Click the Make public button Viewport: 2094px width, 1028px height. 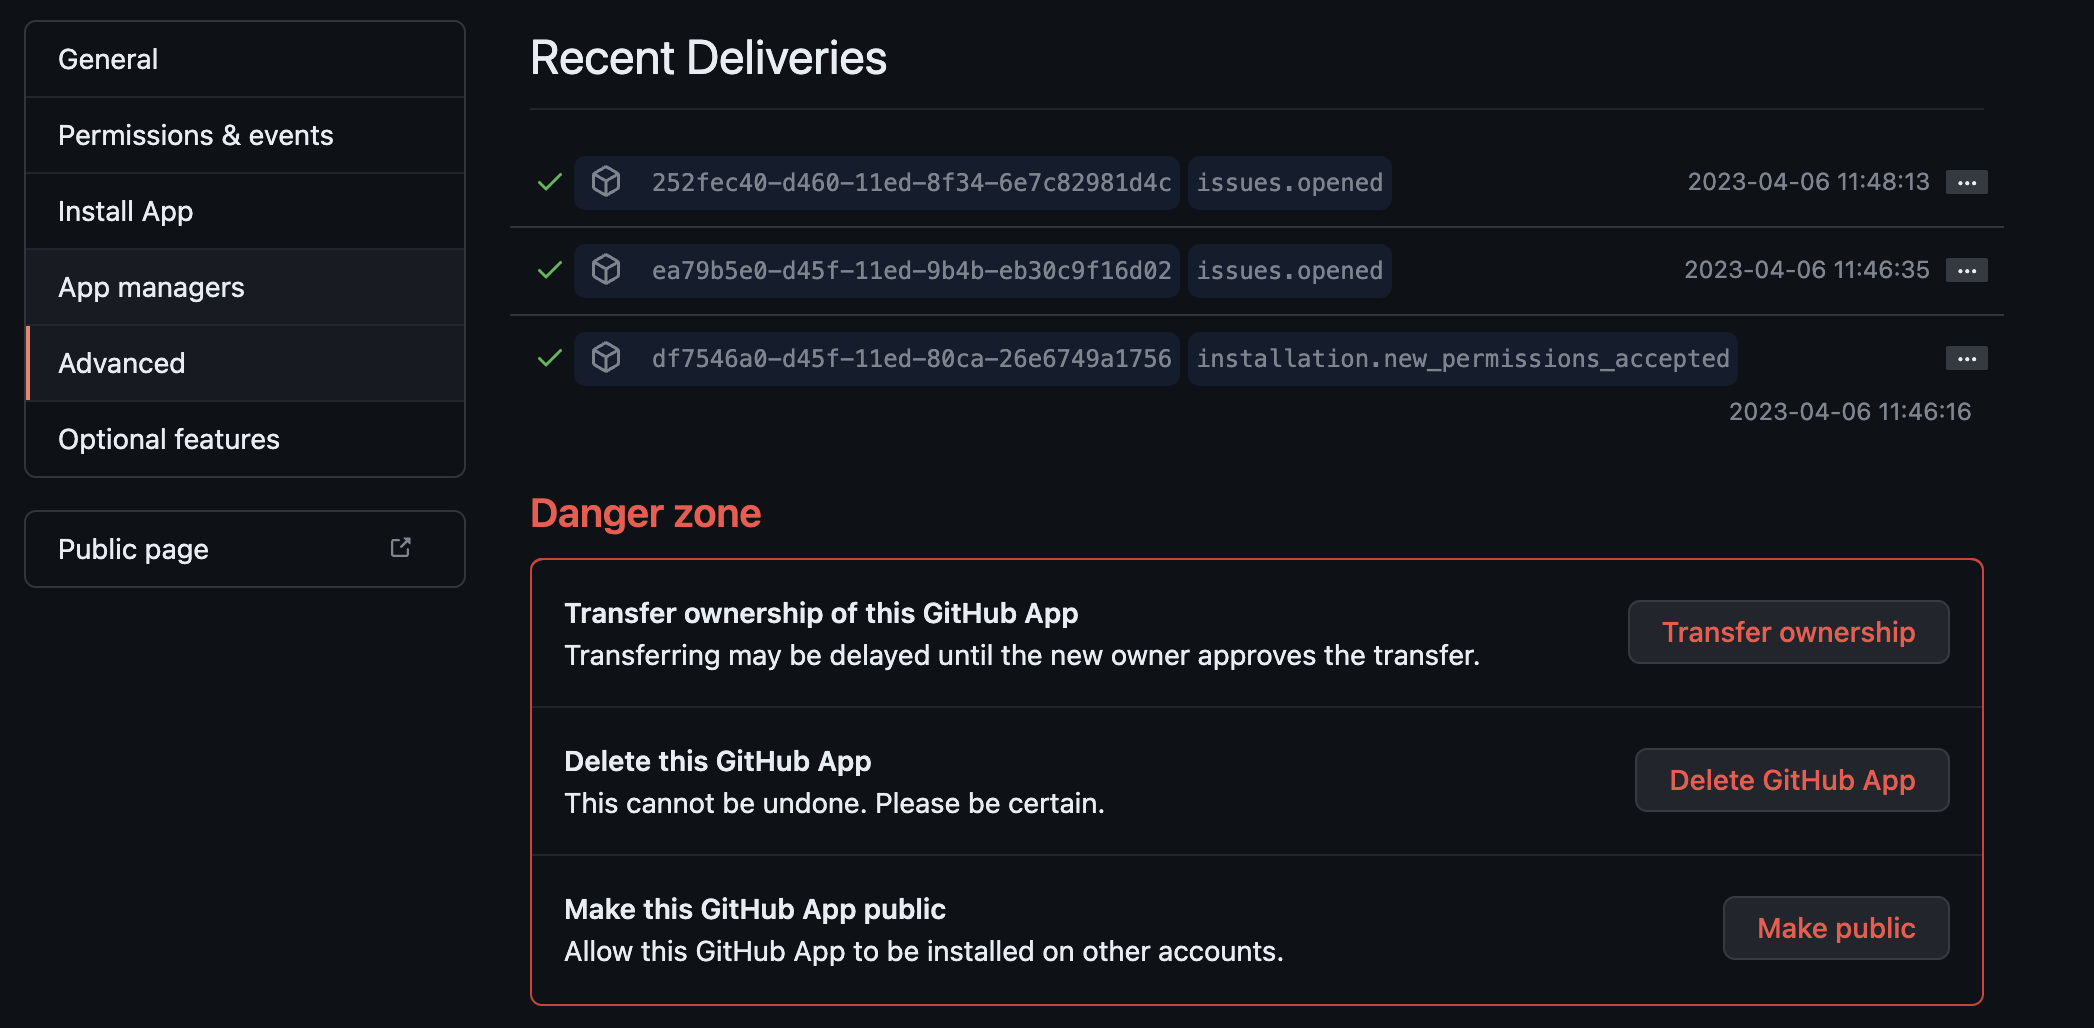point(1836,928)
